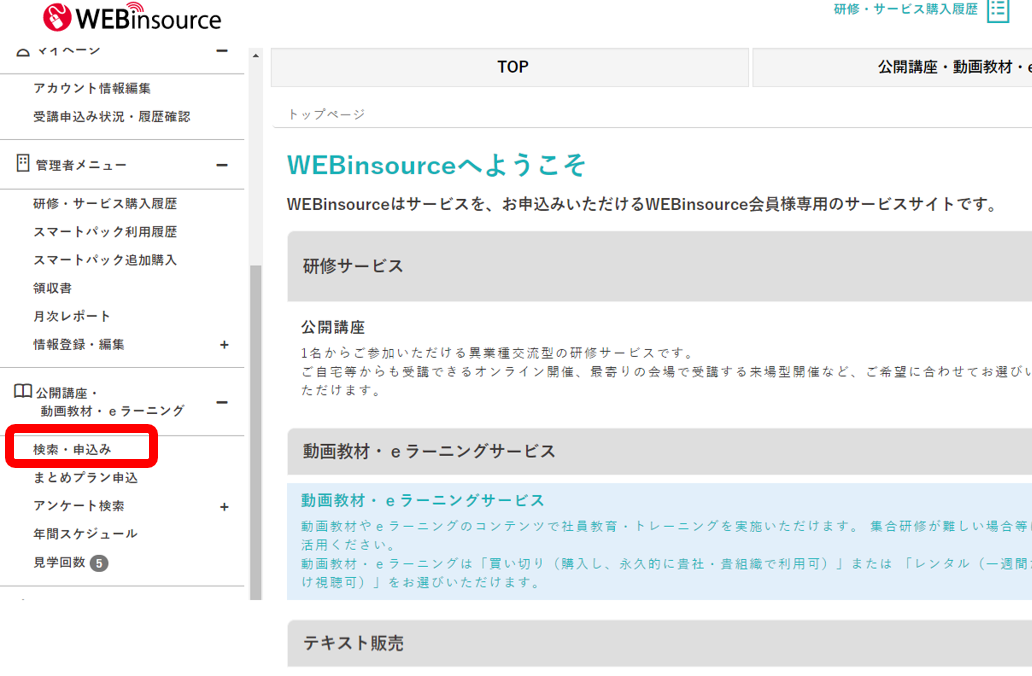Open まとめプラン申込
1032x676 pixels.
86,478
